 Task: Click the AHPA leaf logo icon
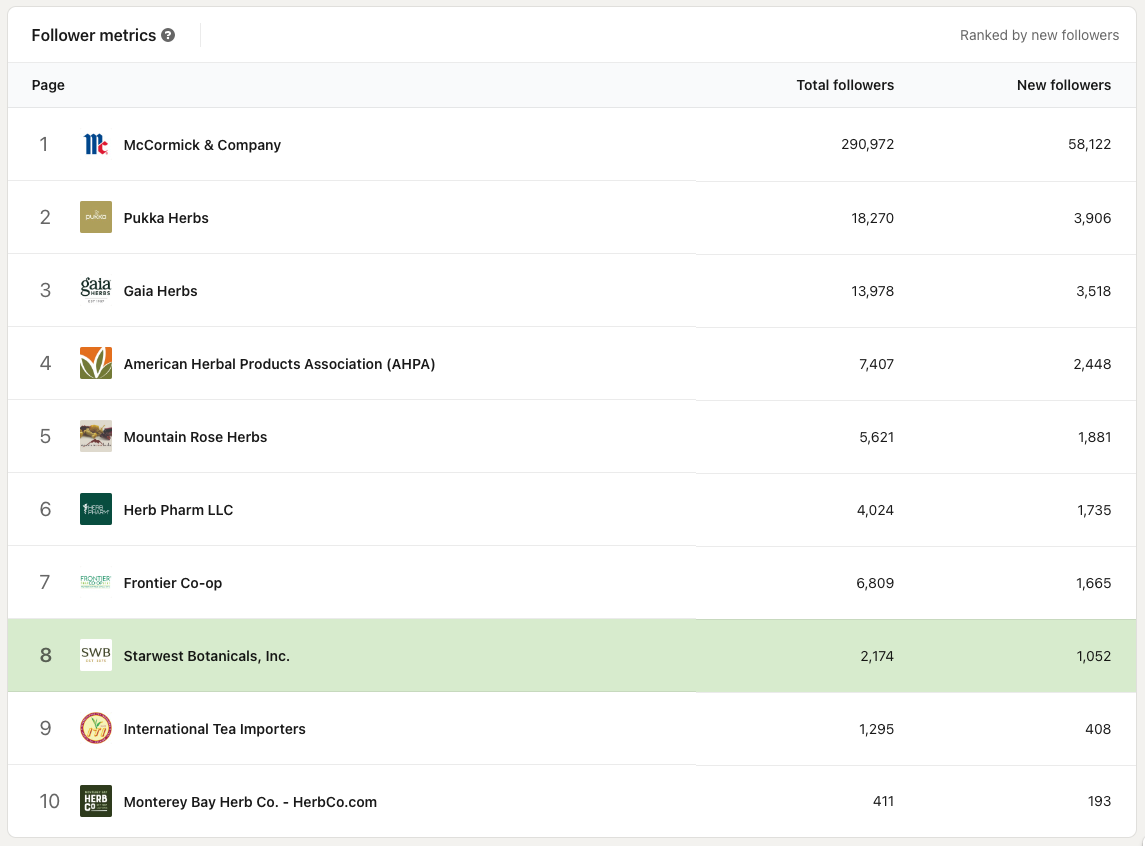click(96, 364)
